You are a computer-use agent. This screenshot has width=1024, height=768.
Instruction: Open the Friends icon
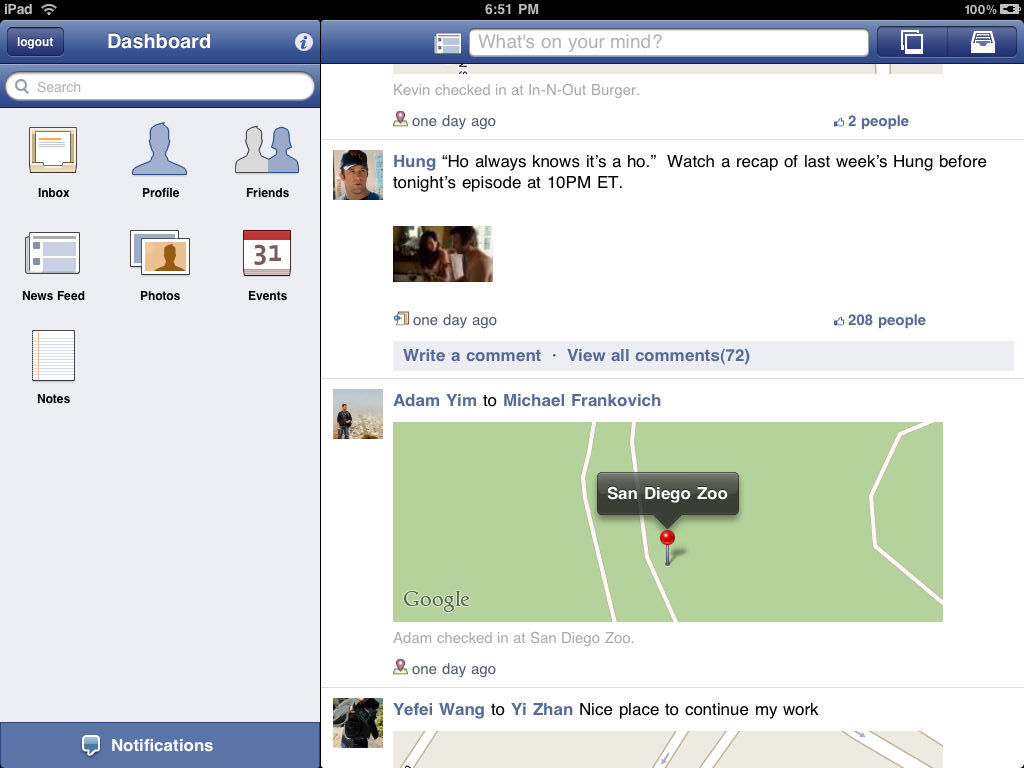[267, 150]
